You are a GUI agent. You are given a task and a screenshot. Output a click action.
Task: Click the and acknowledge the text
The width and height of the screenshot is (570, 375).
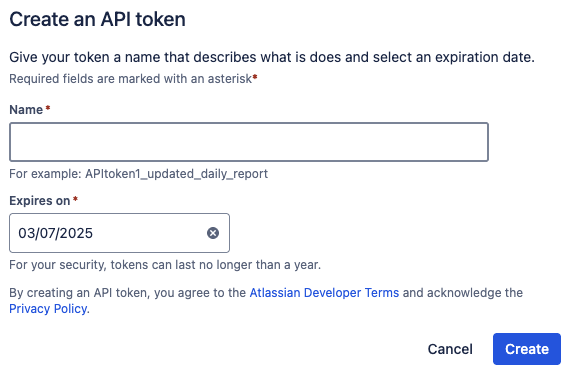click(463, 293)
